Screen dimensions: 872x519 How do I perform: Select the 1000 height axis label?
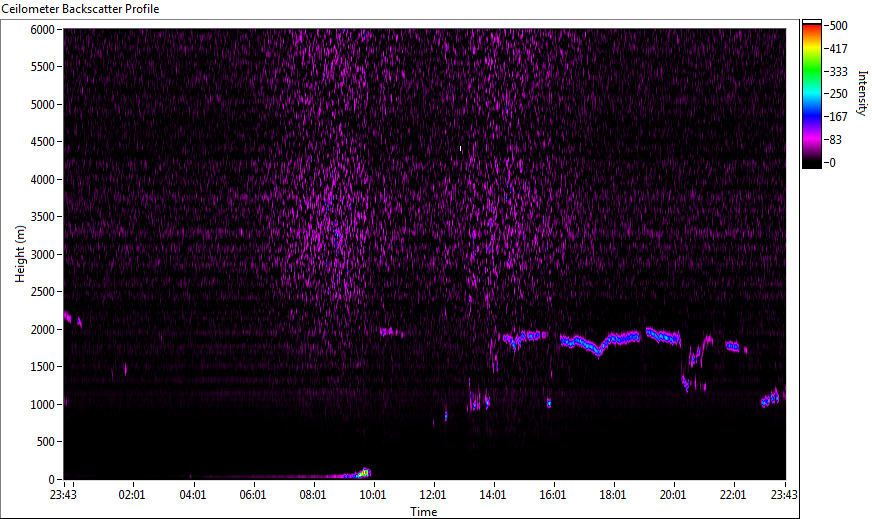coord(42,405)
